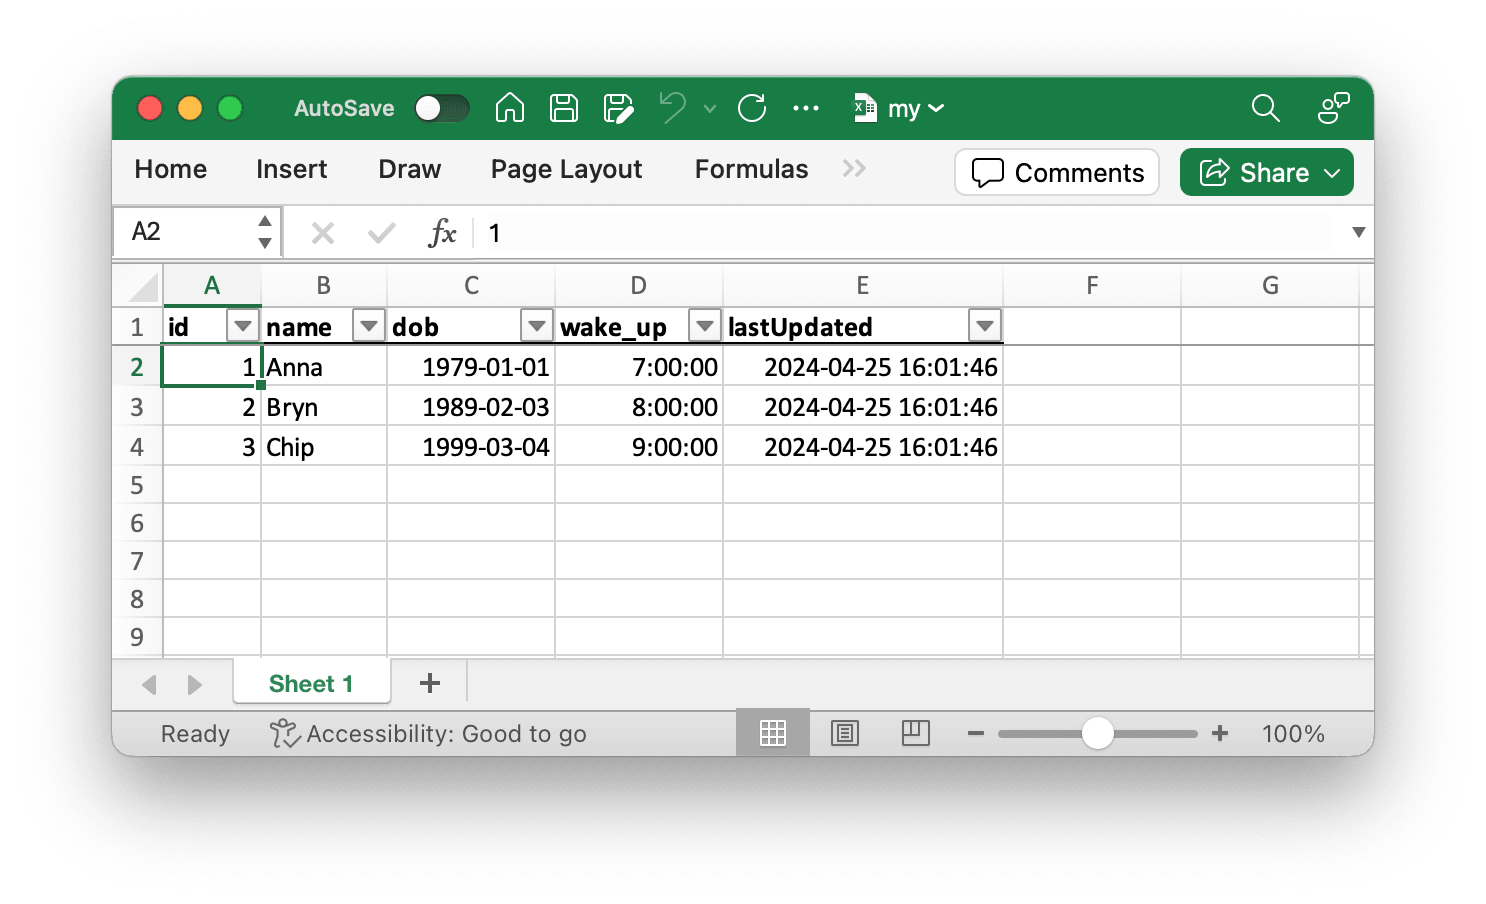Click the Save As icon with pencil
1486x904 pixels.
pos(619,108)
